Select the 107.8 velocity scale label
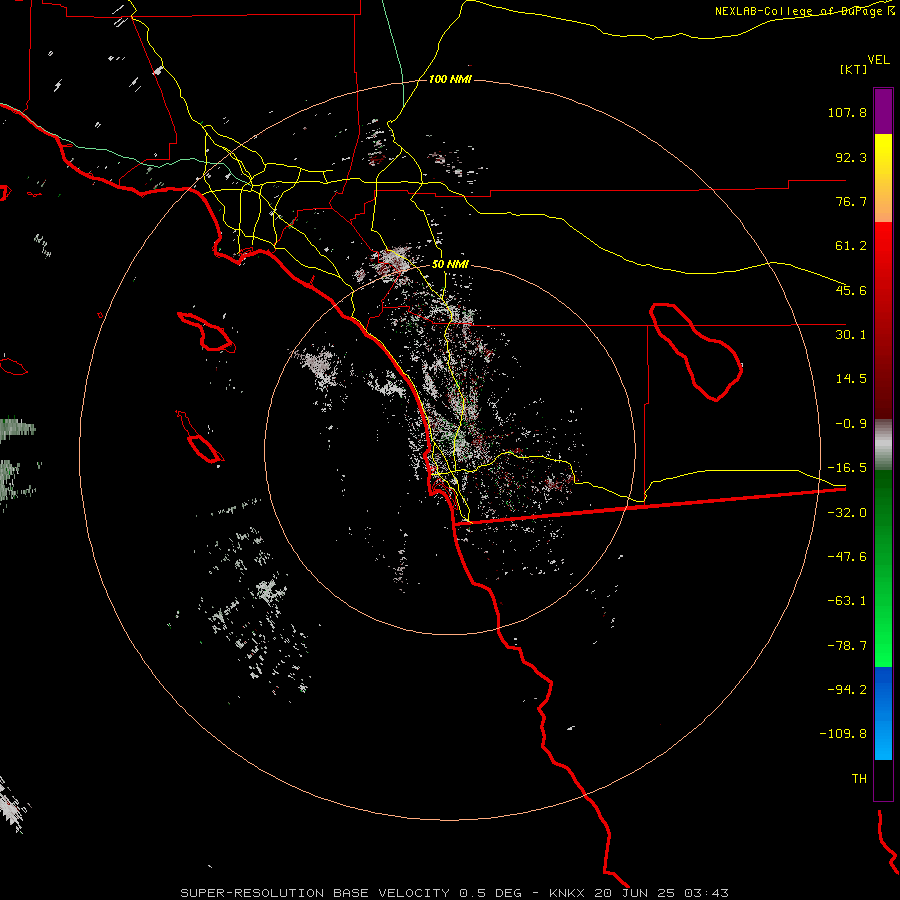This screenshot has height=900, width=900. [847, 112]
